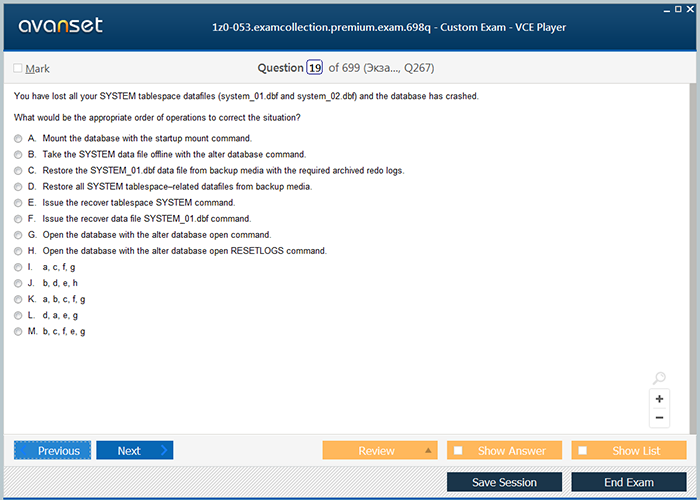Click the Save Session button

pos(504,482)
